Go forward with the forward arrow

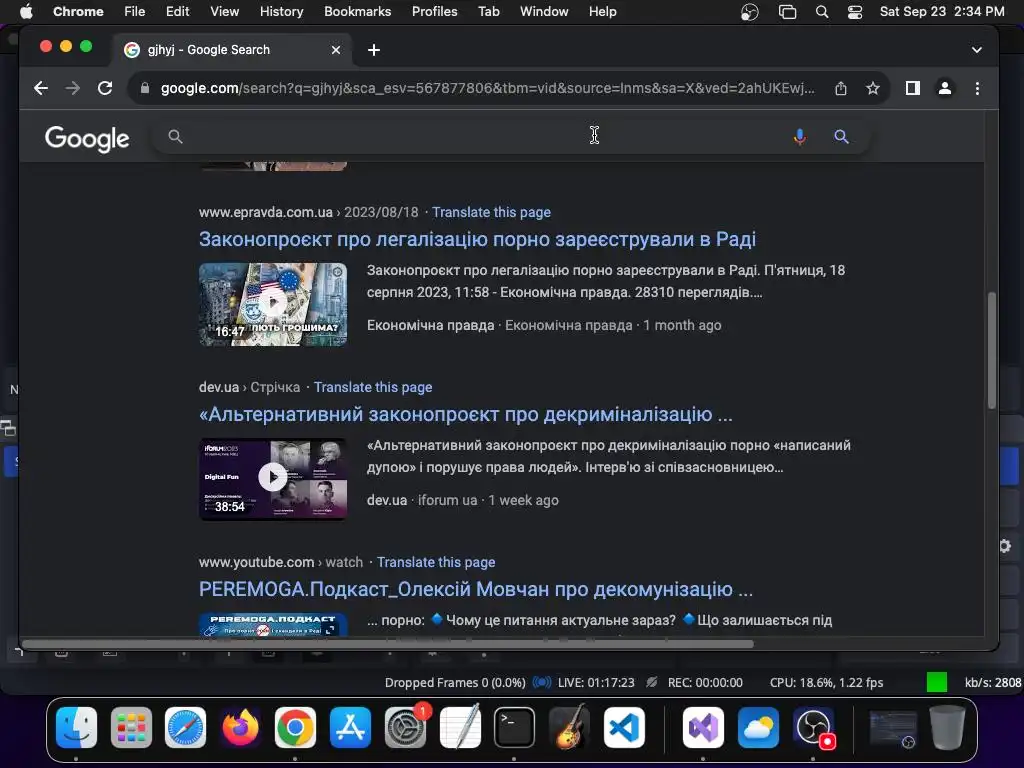[72, 88]
